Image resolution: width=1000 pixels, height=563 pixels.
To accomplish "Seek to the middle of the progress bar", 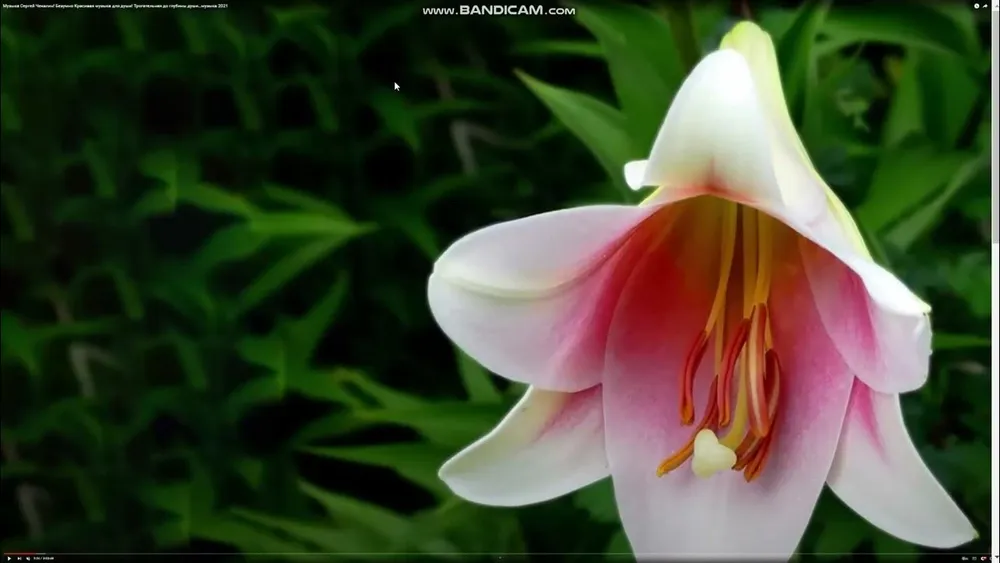I will pyautogui.click(x=498, y=553).
